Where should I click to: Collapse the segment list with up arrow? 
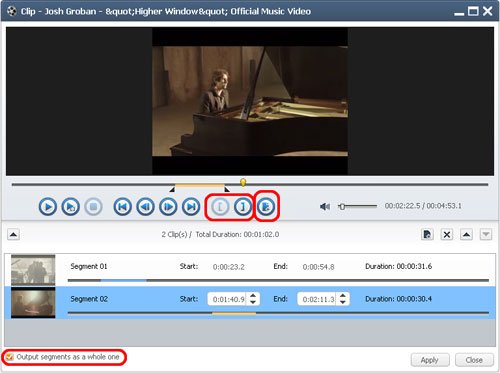point(13,235)
